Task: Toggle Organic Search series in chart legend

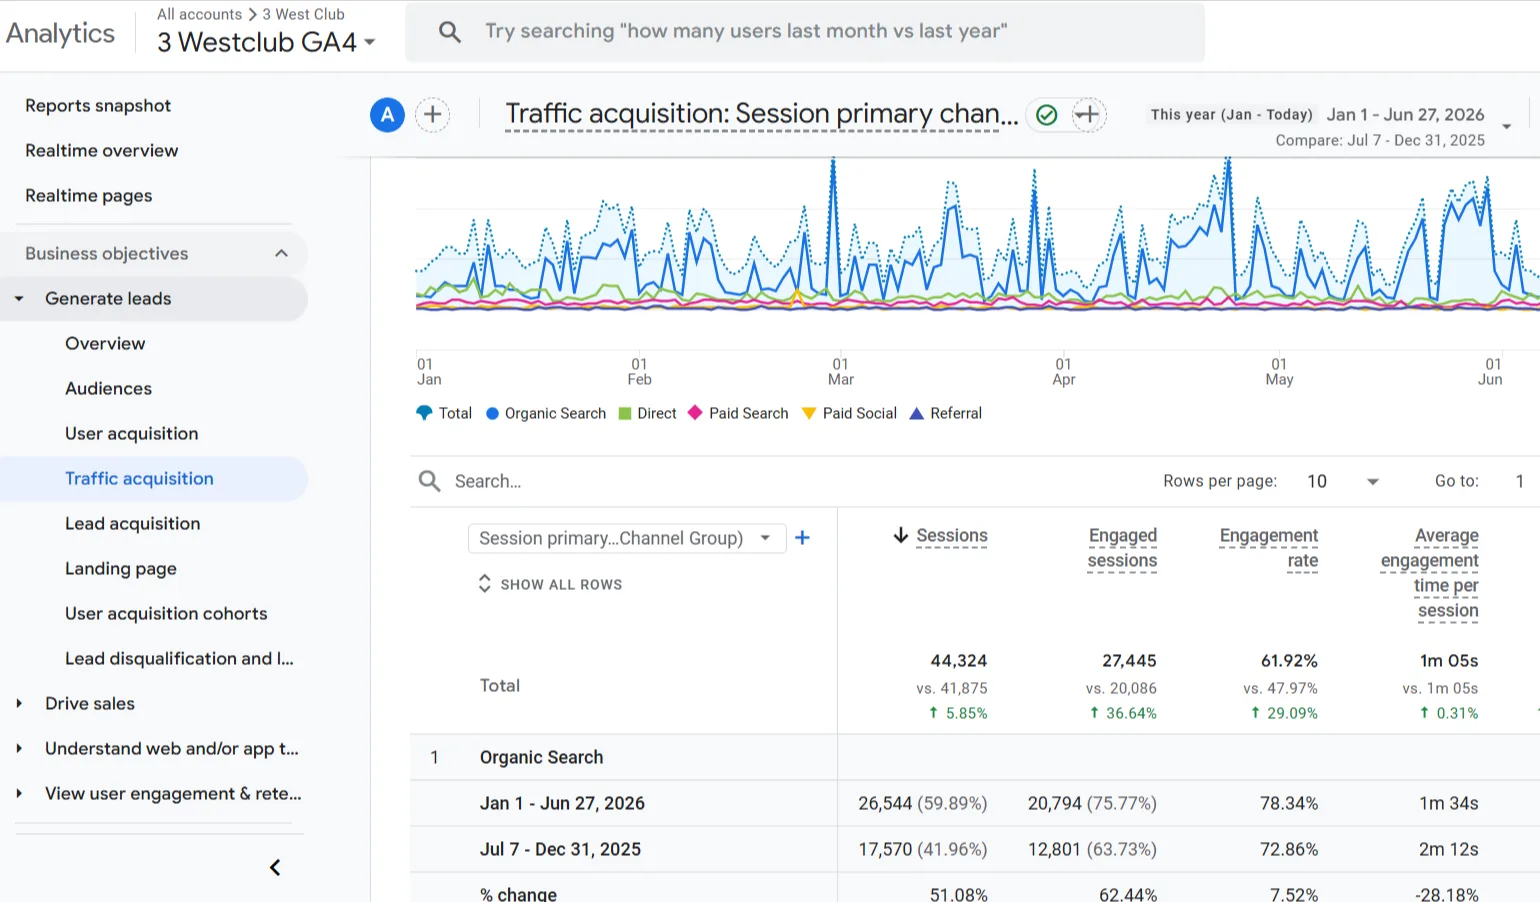Action: tap(546, 413)
